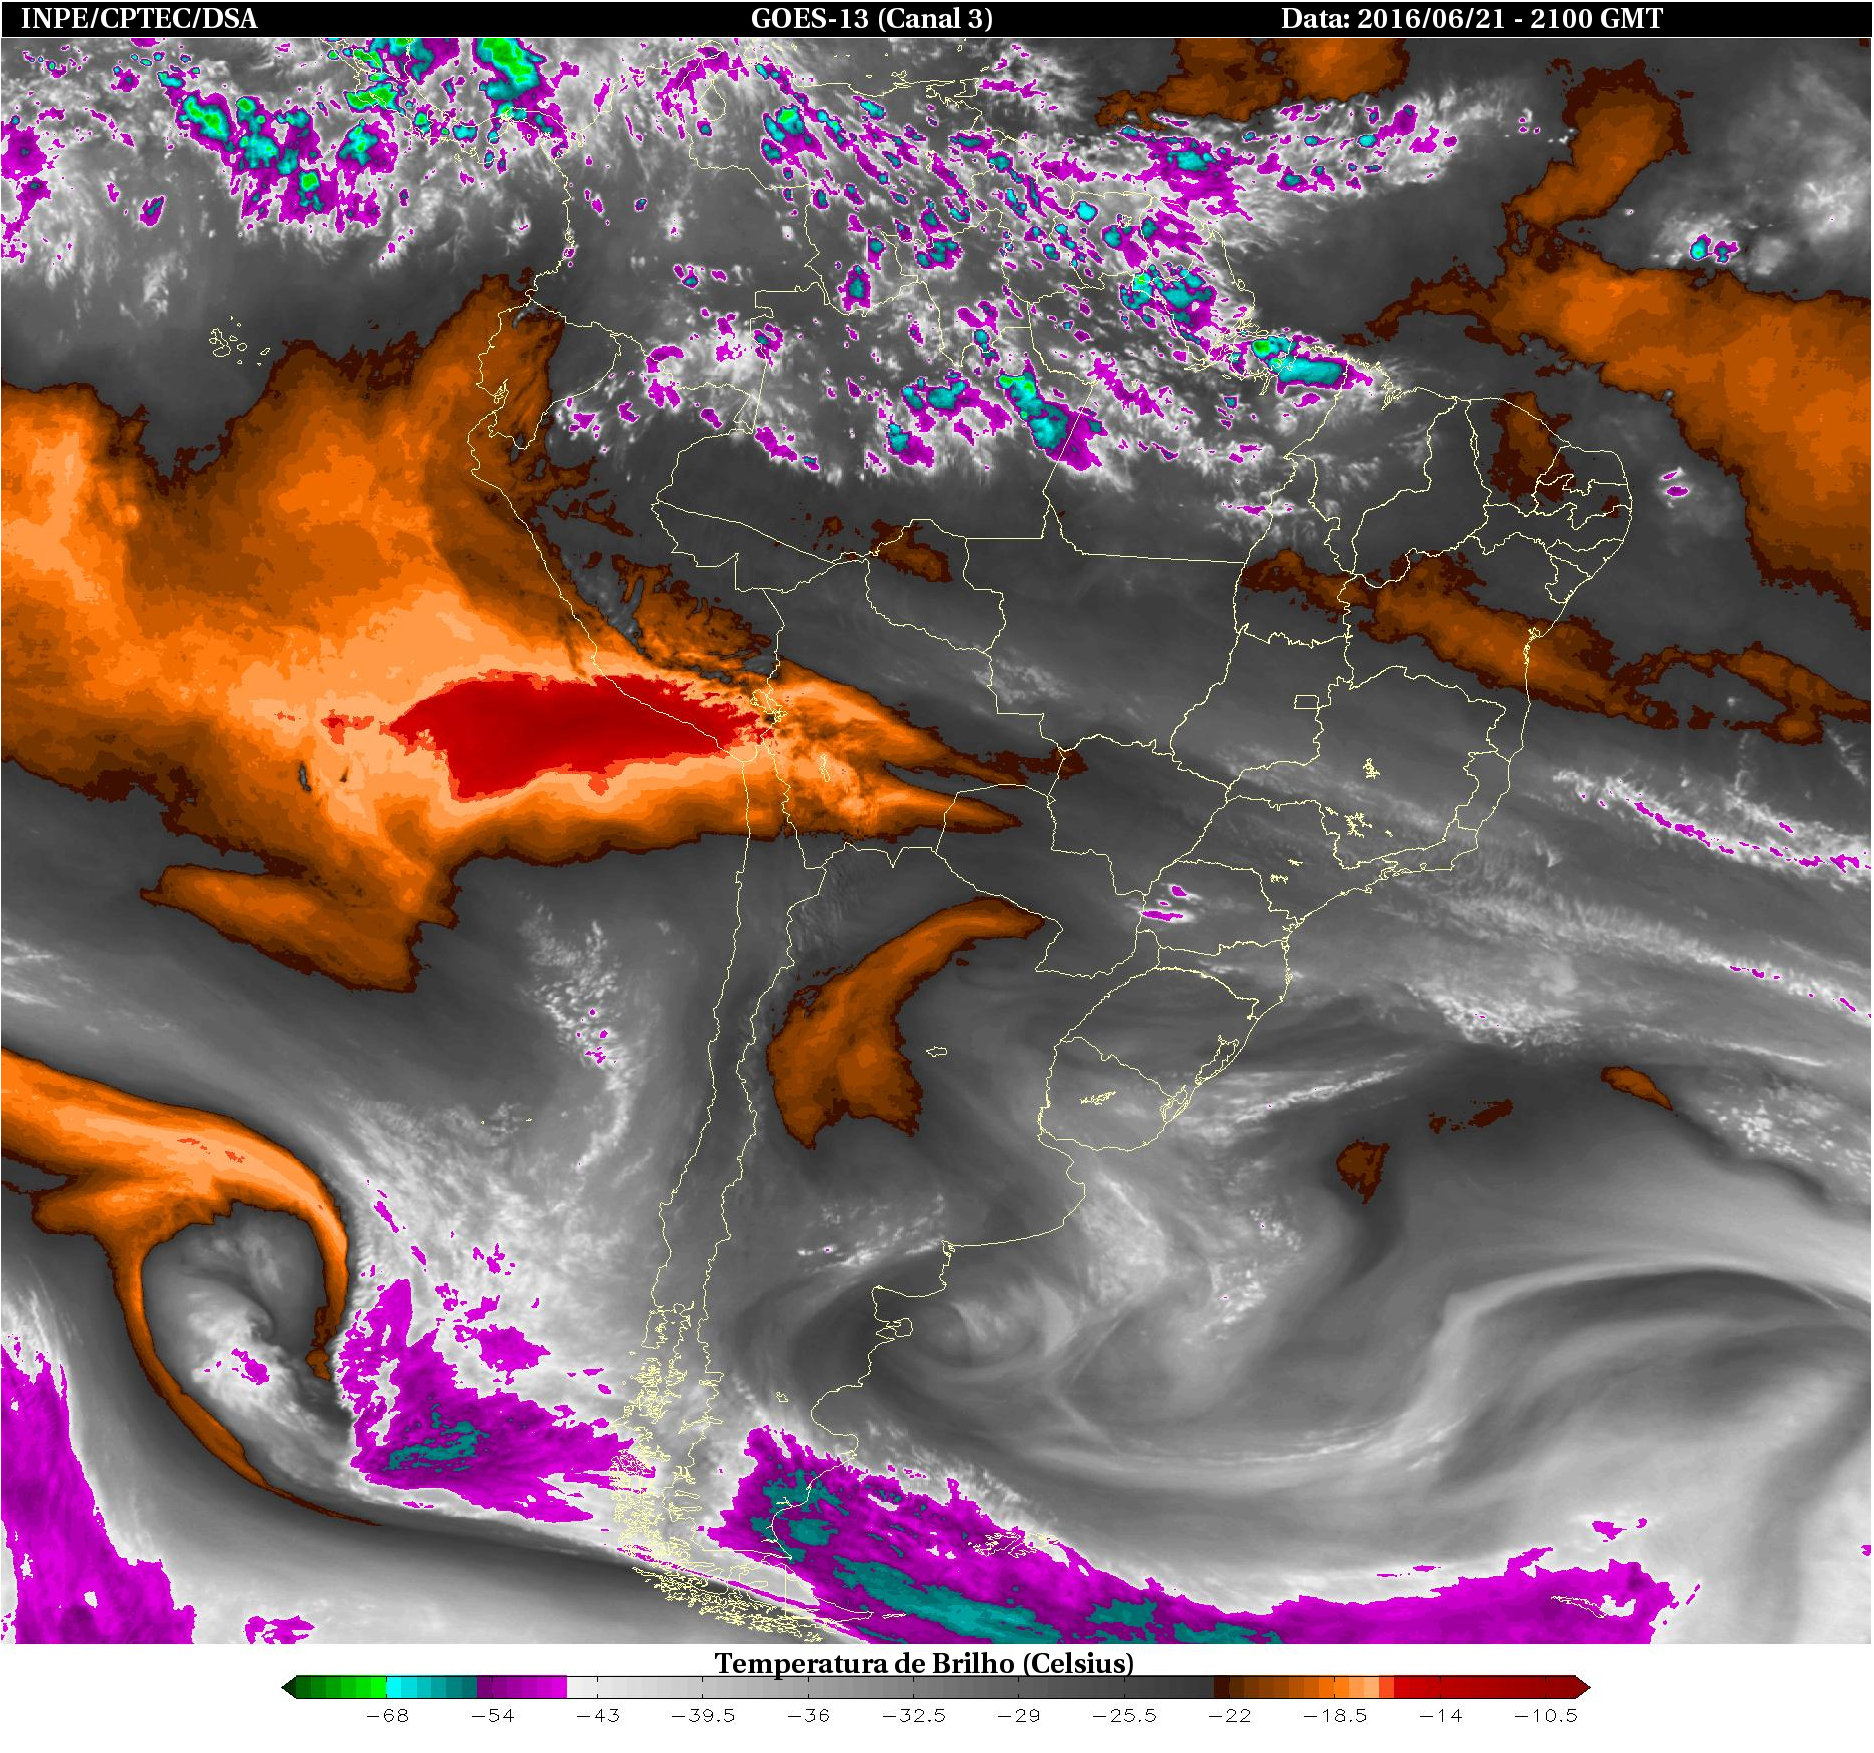Click the -54 colorbar tick label
Screen dimensions: 1874x1753
pos(492,1716)
